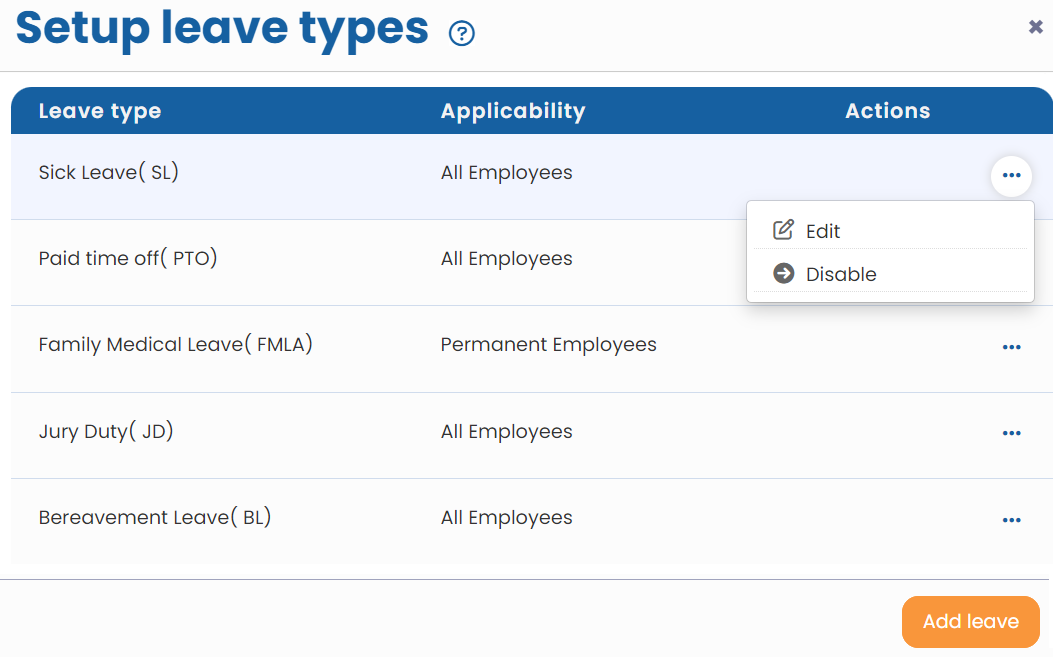Toggle Sick Leave three-dot actions button
The image size is (1053, 657).
click(x=1011, y=176)
